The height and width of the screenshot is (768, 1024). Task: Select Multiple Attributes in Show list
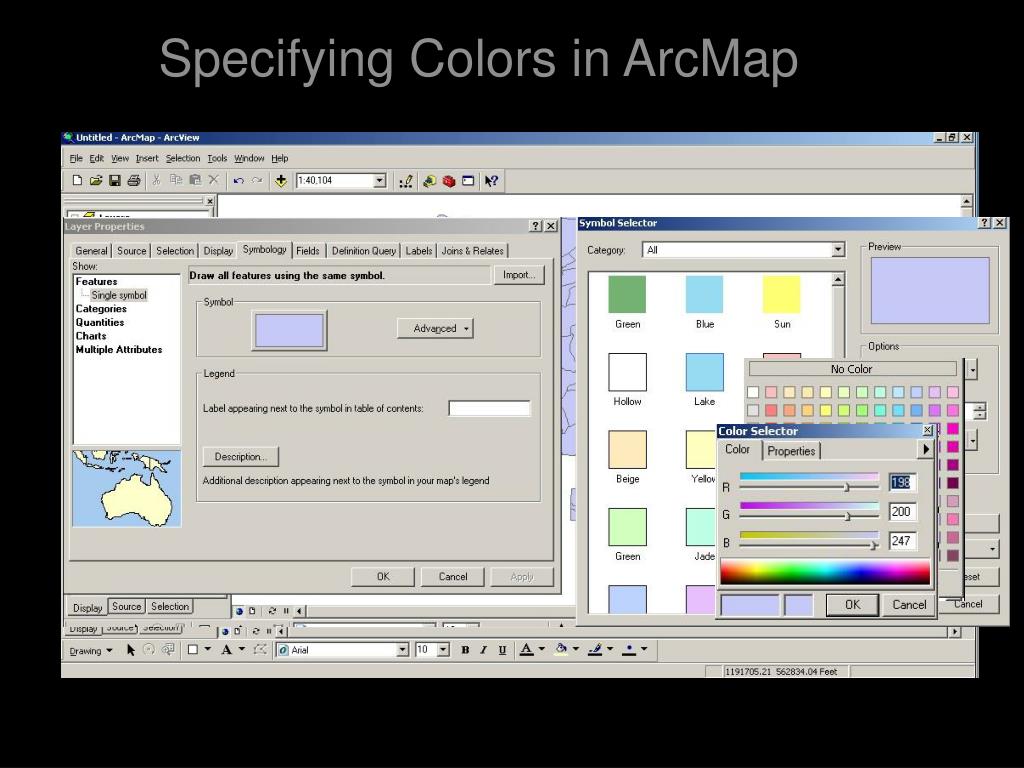point(119,350)
